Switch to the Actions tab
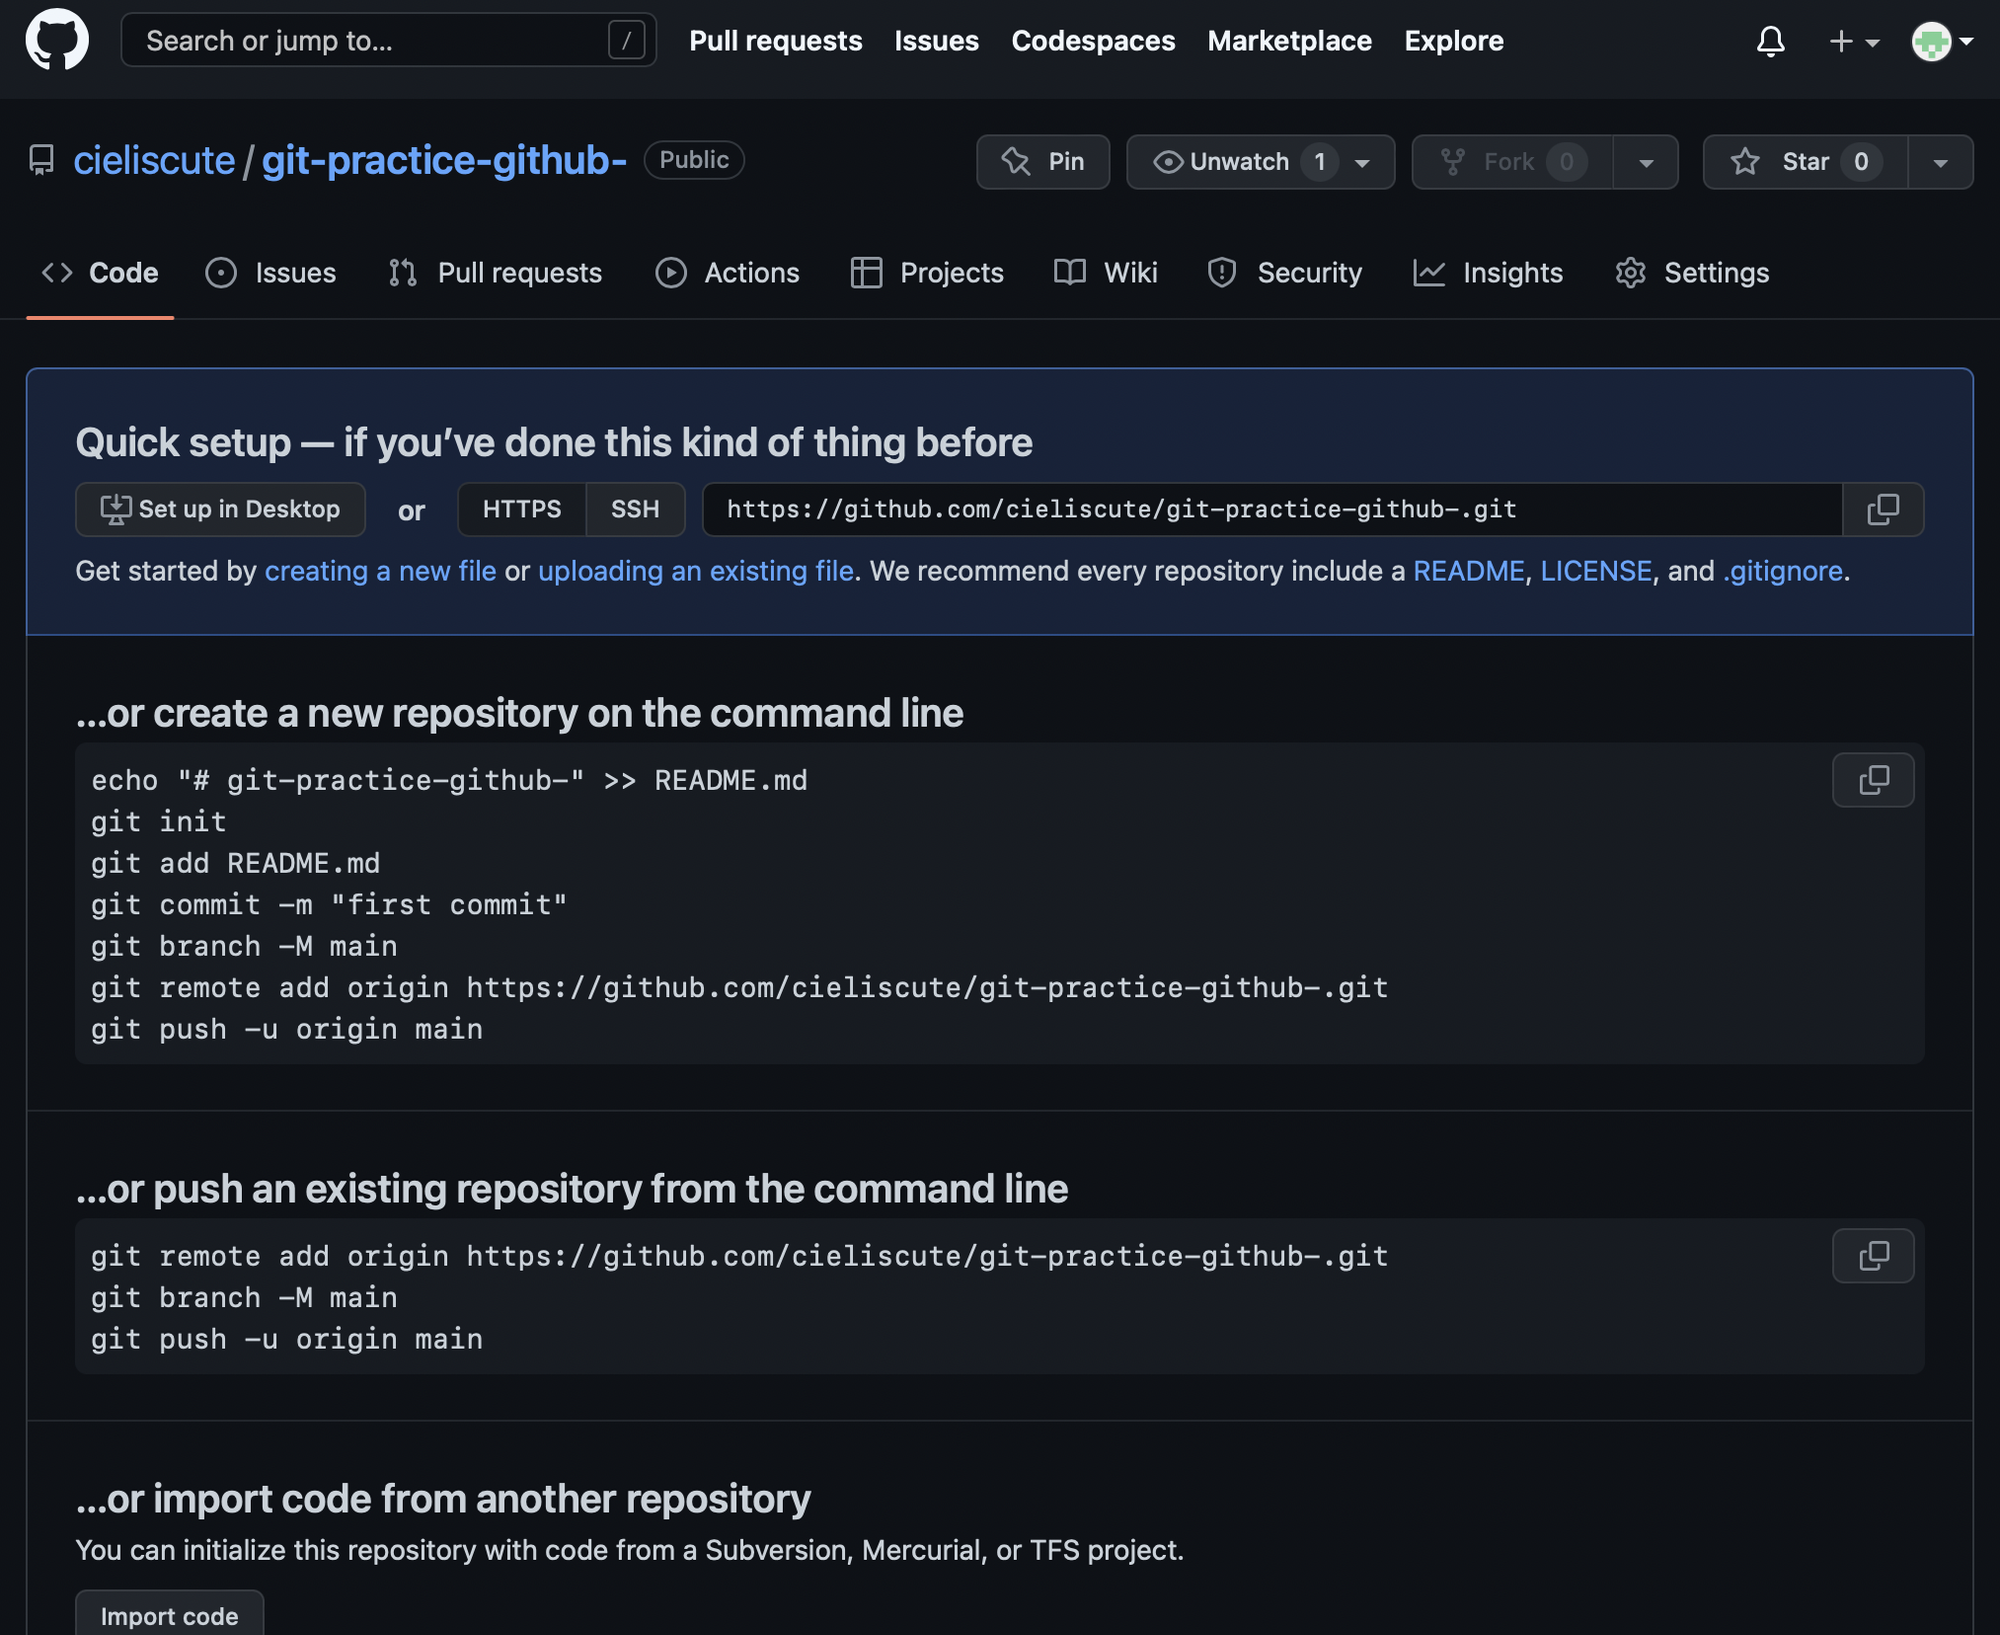 tap(728, 273)
